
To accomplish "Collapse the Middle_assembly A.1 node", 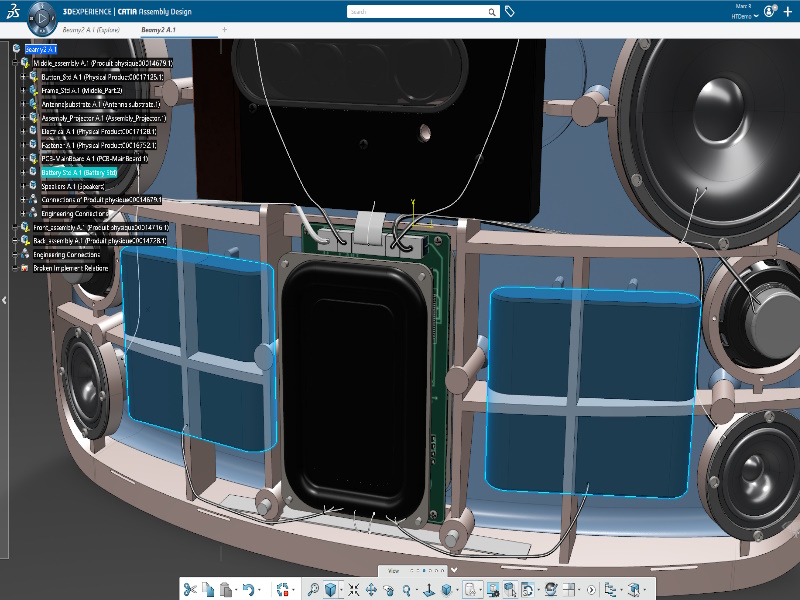I will click(14, 63).
